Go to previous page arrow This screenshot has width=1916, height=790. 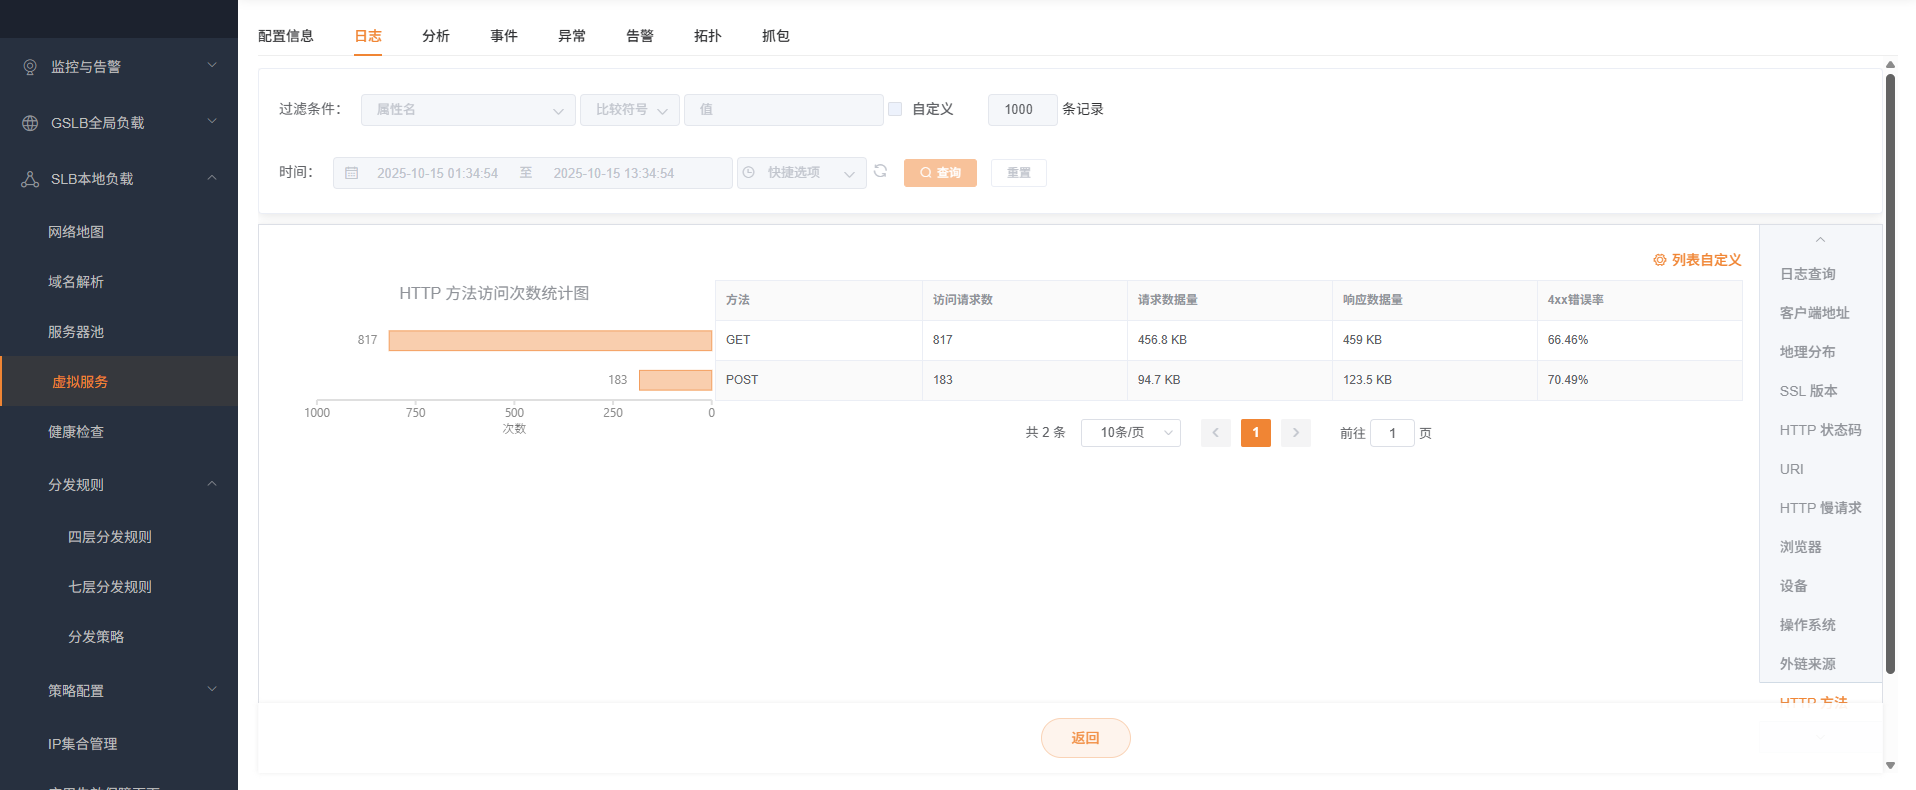coord(1215,433)
